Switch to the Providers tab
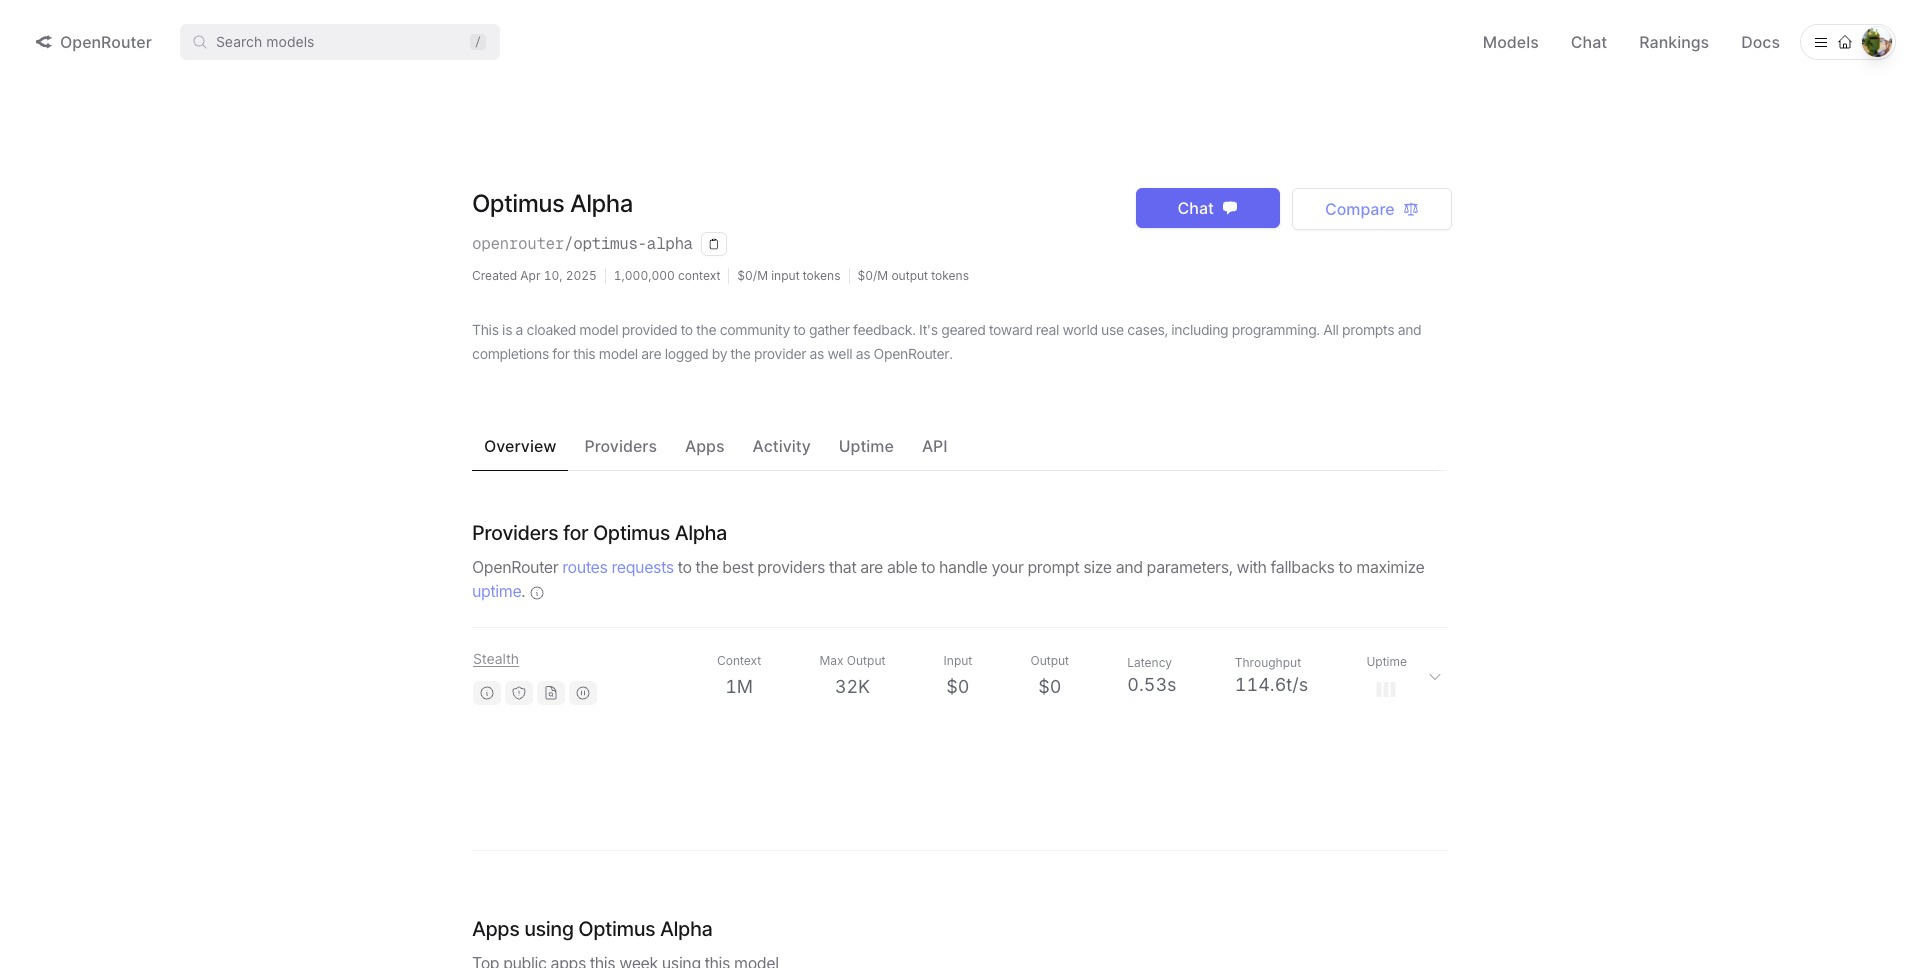 (621, 447)
